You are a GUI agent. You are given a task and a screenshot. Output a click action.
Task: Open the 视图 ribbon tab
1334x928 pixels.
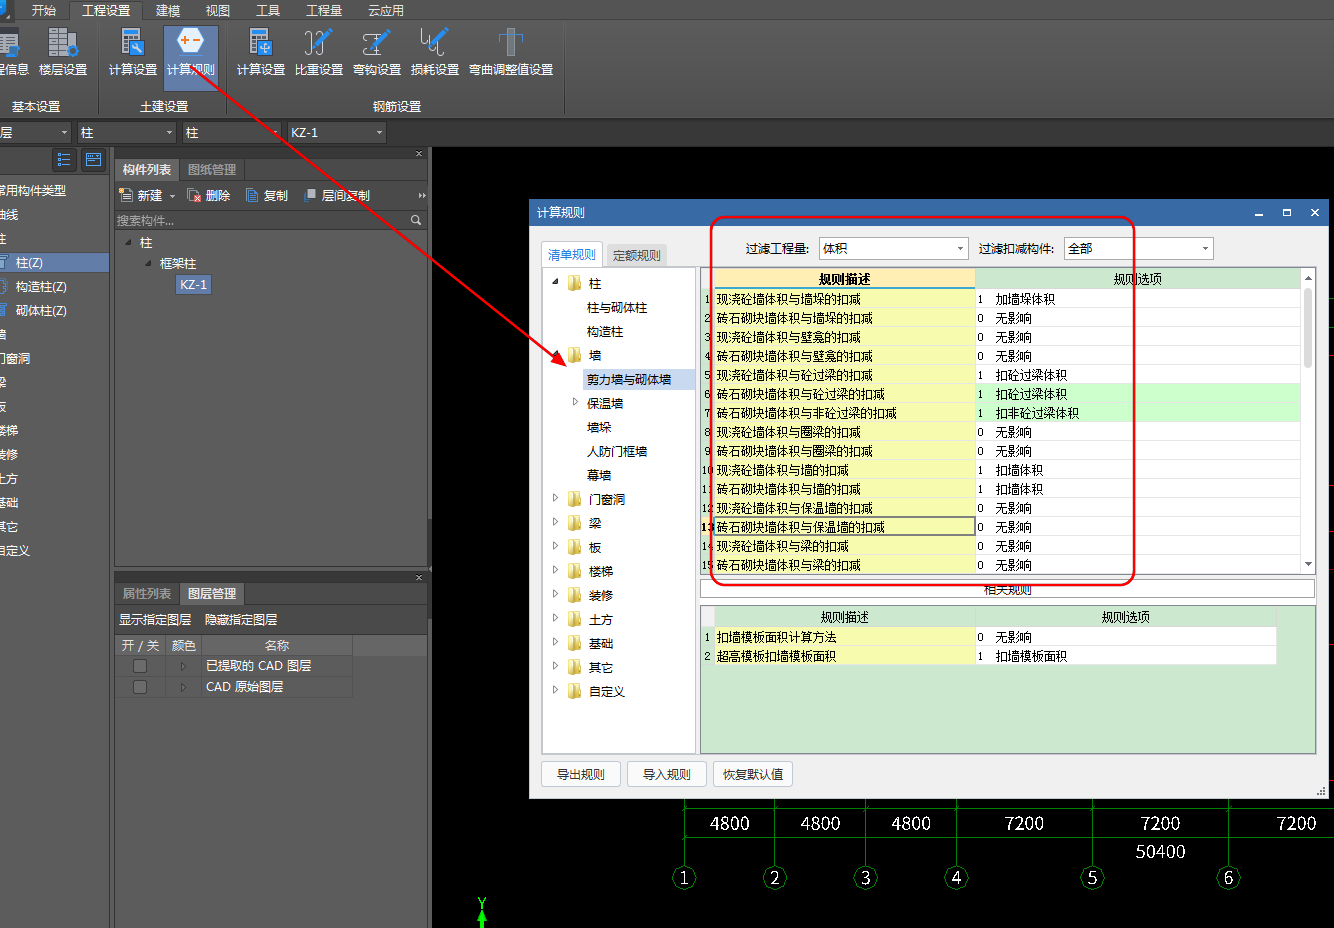[217, 10]
